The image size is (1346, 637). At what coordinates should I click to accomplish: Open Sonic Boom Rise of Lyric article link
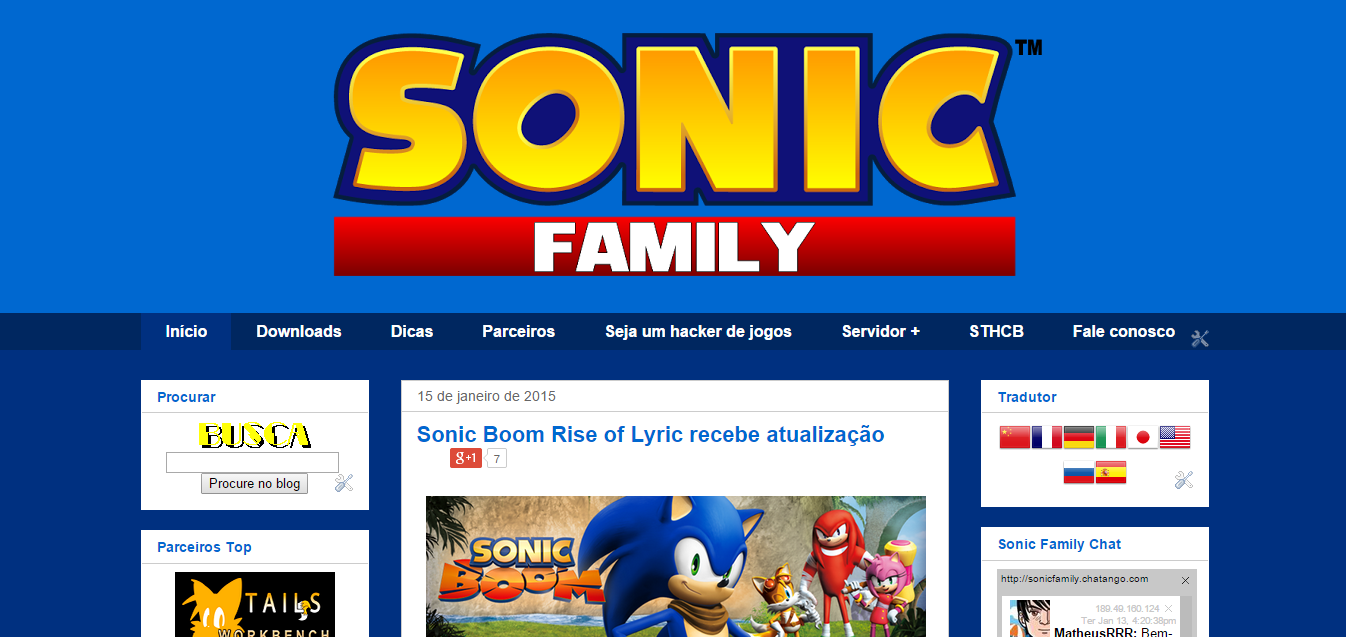651,434
